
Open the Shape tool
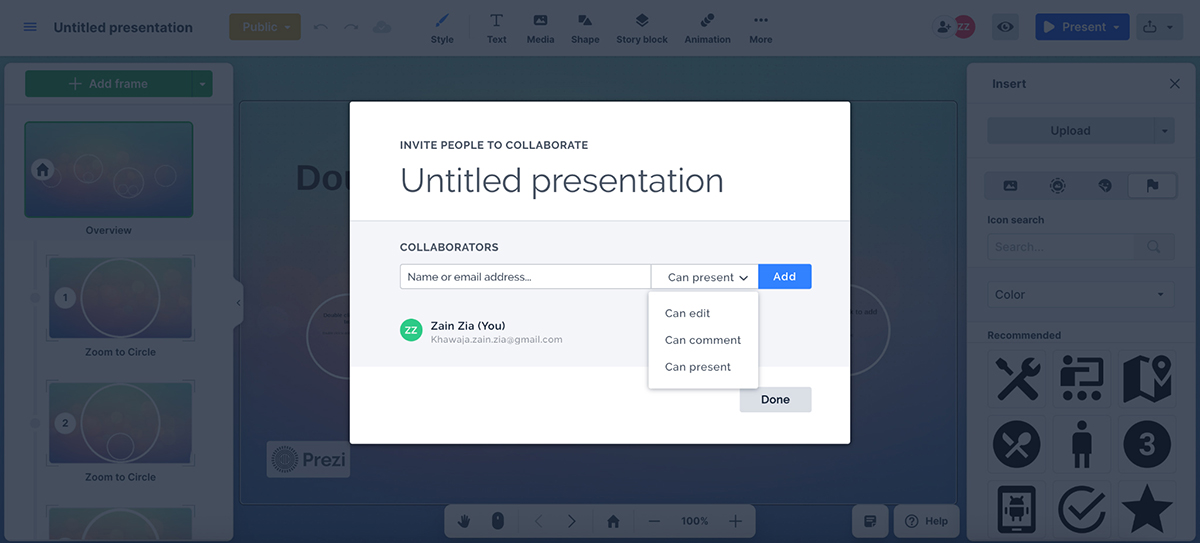click(x=585, y=28)
